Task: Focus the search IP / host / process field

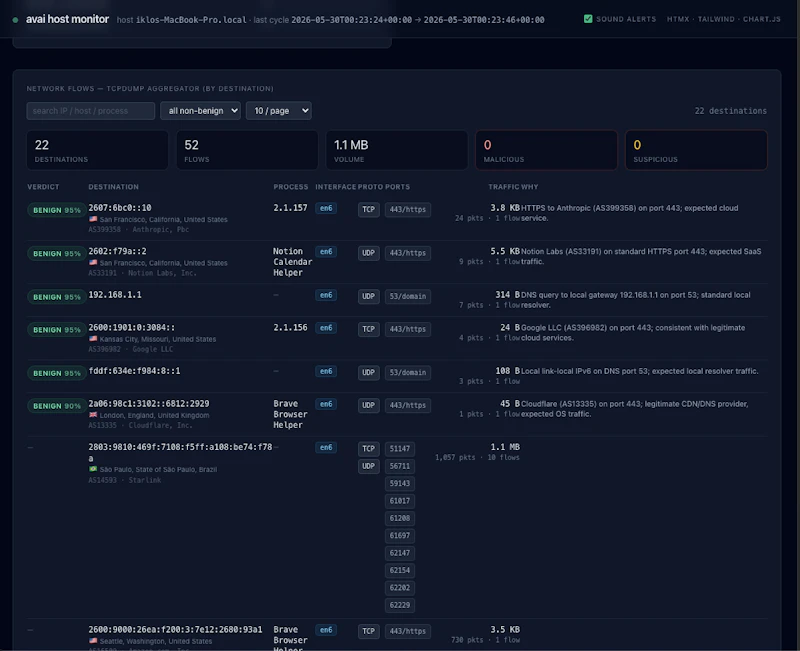Action: [91, 111]
